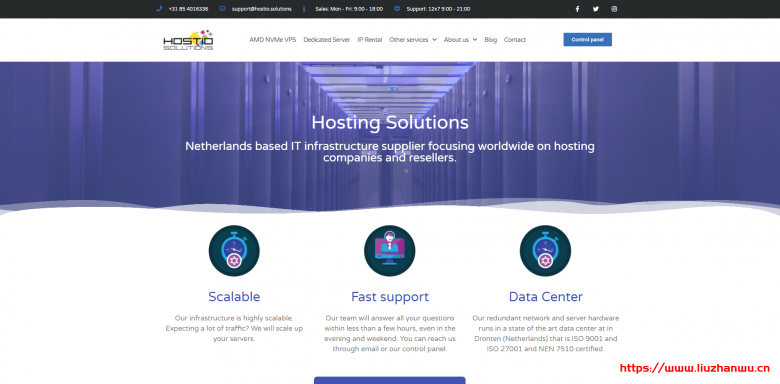Open the AMD NVMe VPS menu item

point(273,40)
